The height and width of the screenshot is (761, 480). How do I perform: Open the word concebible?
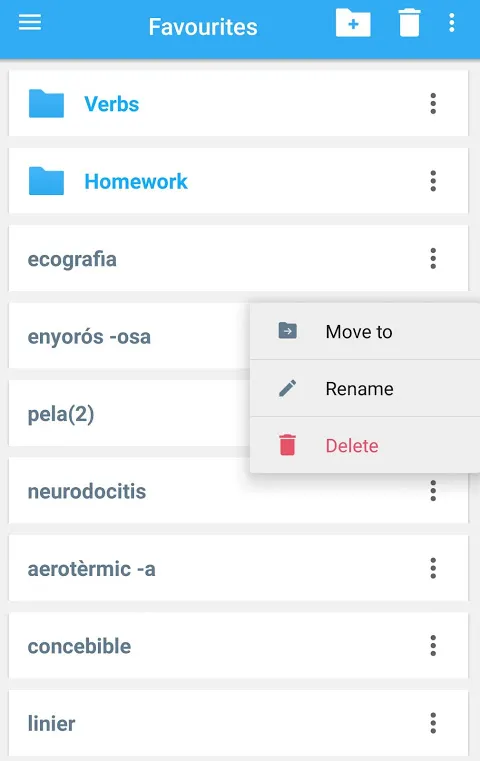(238, 646)
